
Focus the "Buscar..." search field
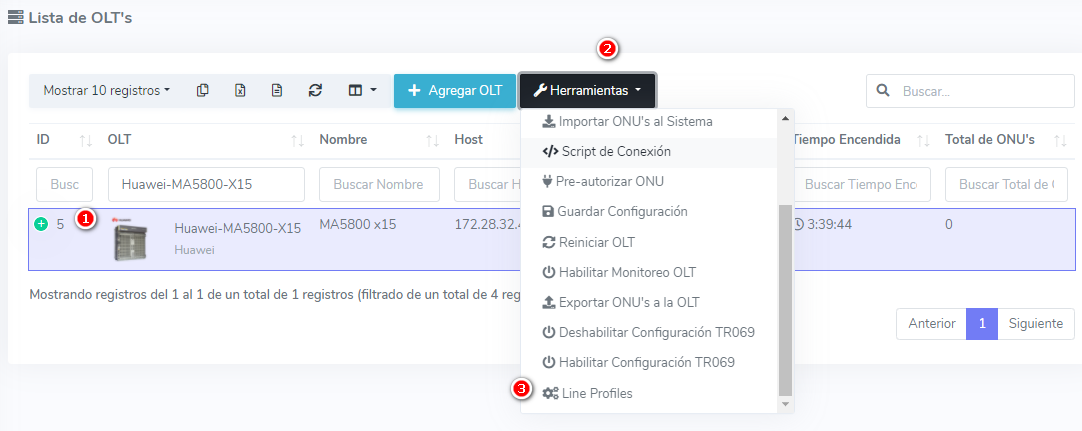click(x=969, y=90)
